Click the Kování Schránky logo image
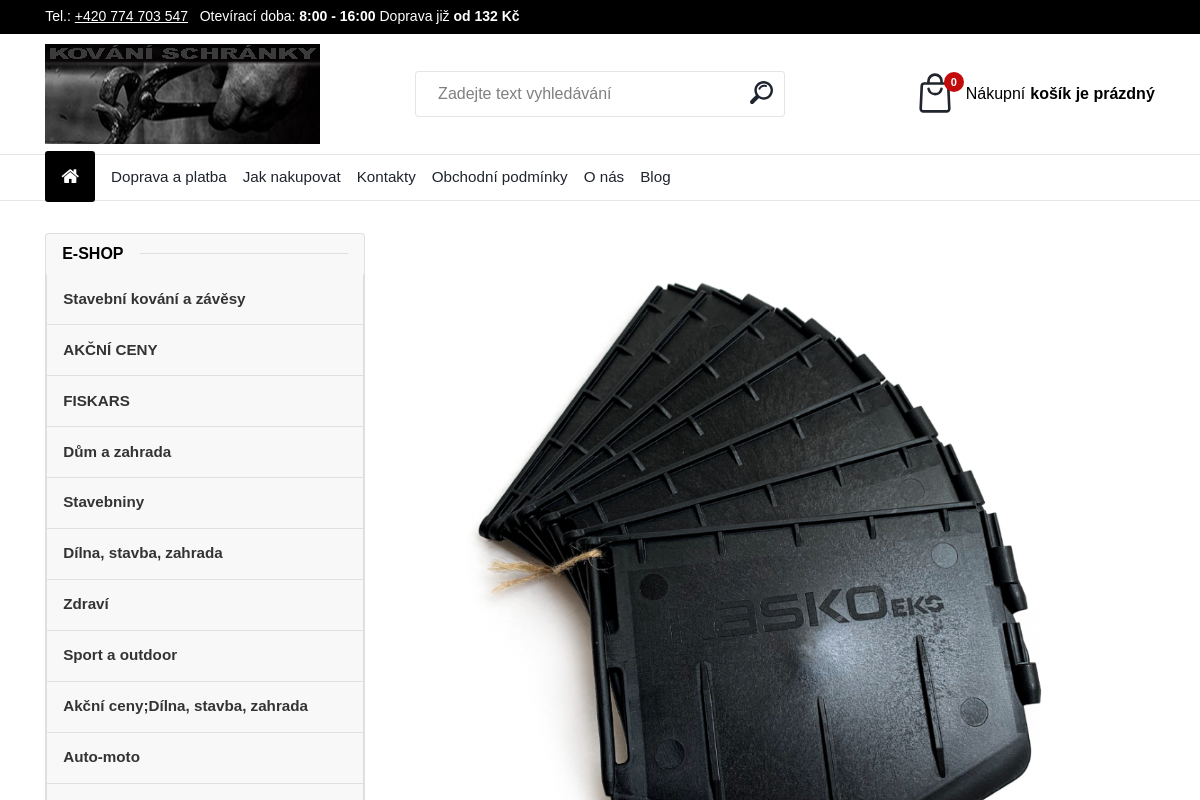This screenshot has height=800, width=1200. [x=182, y=94]
